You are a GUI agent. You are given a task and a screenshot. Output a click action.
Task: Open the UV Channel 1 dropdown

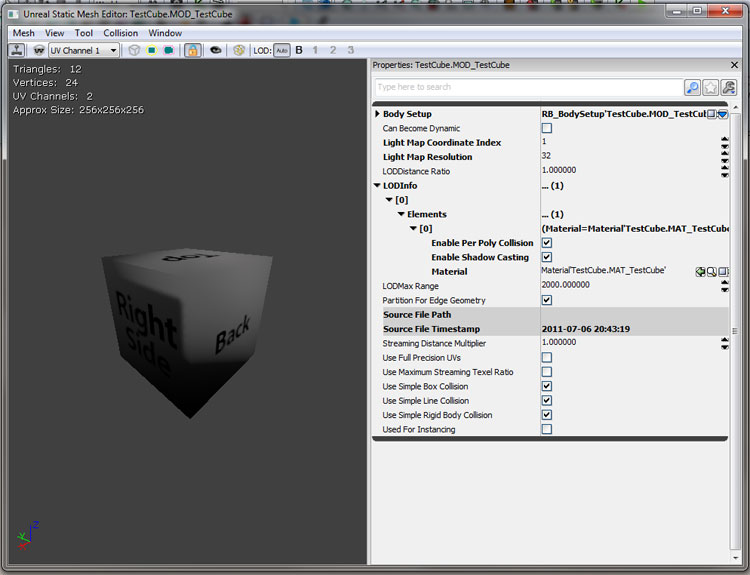point(84,50)
